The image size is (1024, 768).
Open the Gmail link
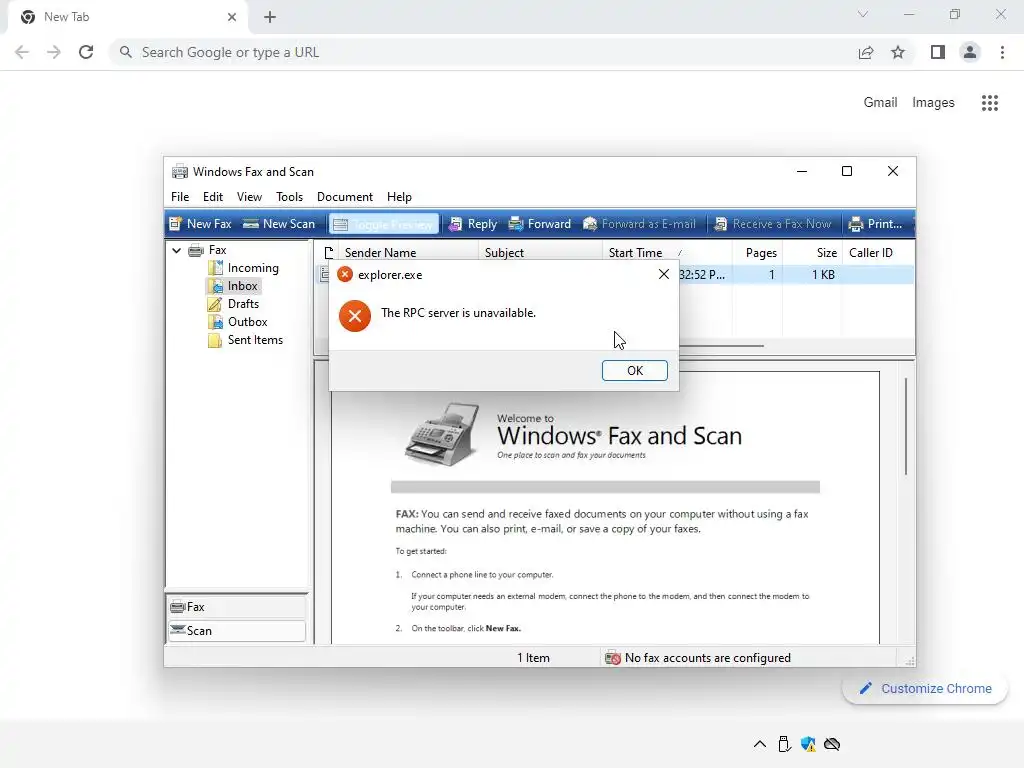(880, 103)
